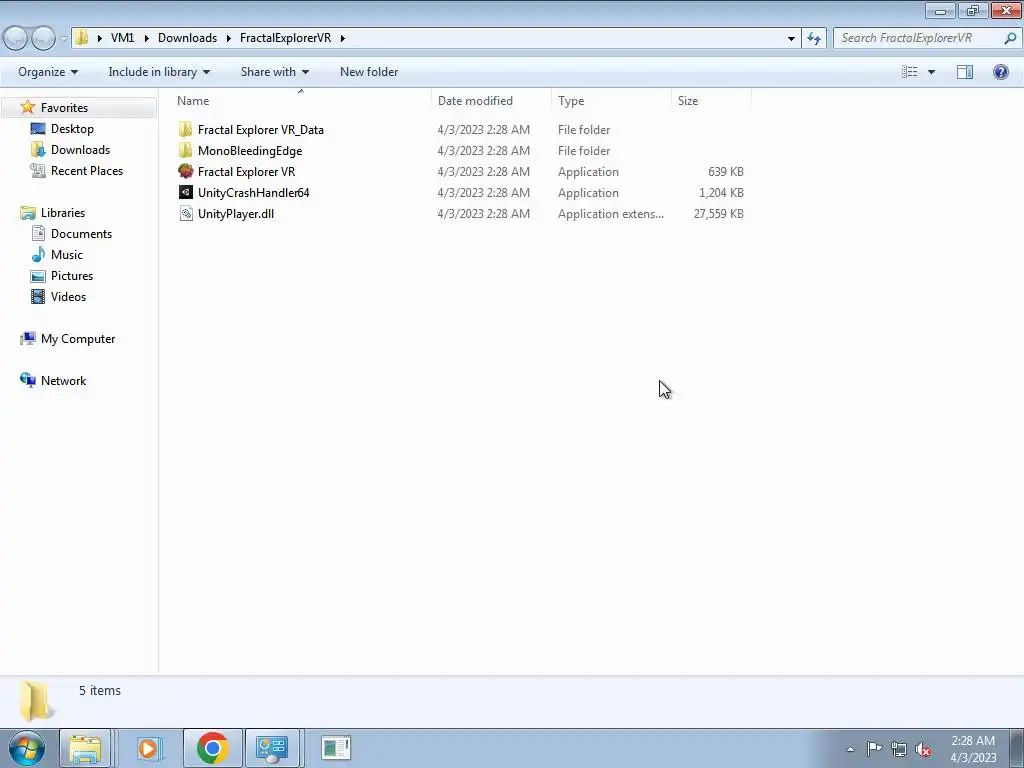Click the New folder button

pyautogui.click(x=369, y=72)
